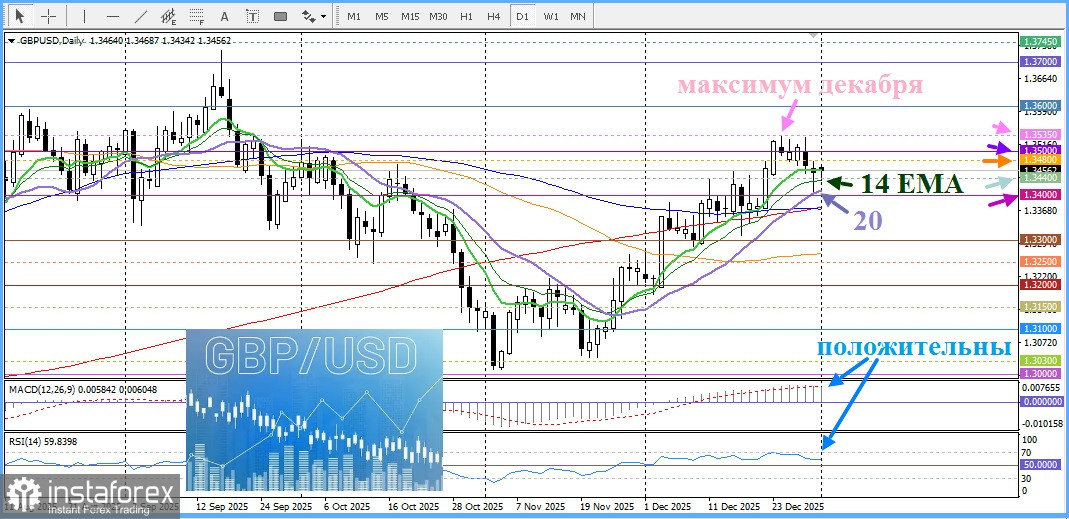The width and height of the screenshot is (1069, 519).
Task: Click the 1 Dec 2025 date label
Action: coord(667,507)
